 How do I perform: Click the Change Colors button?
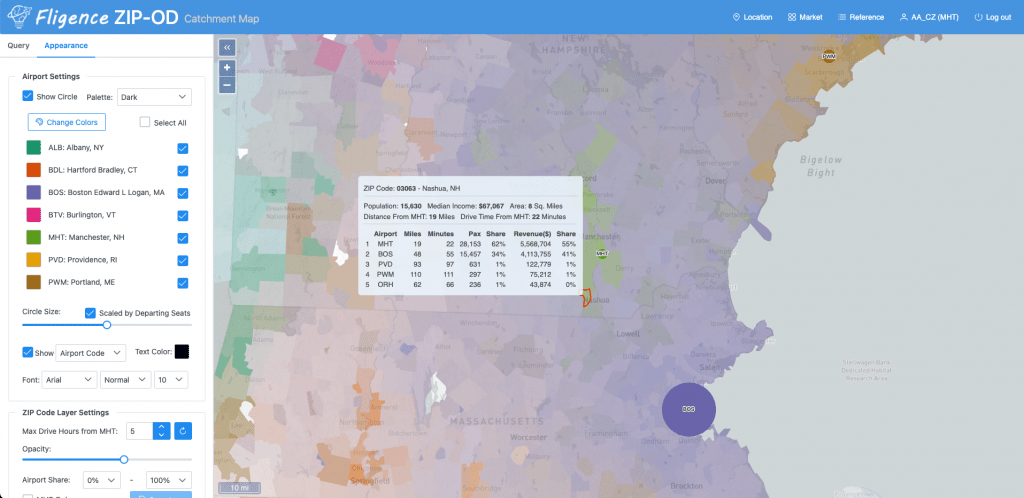67,122
